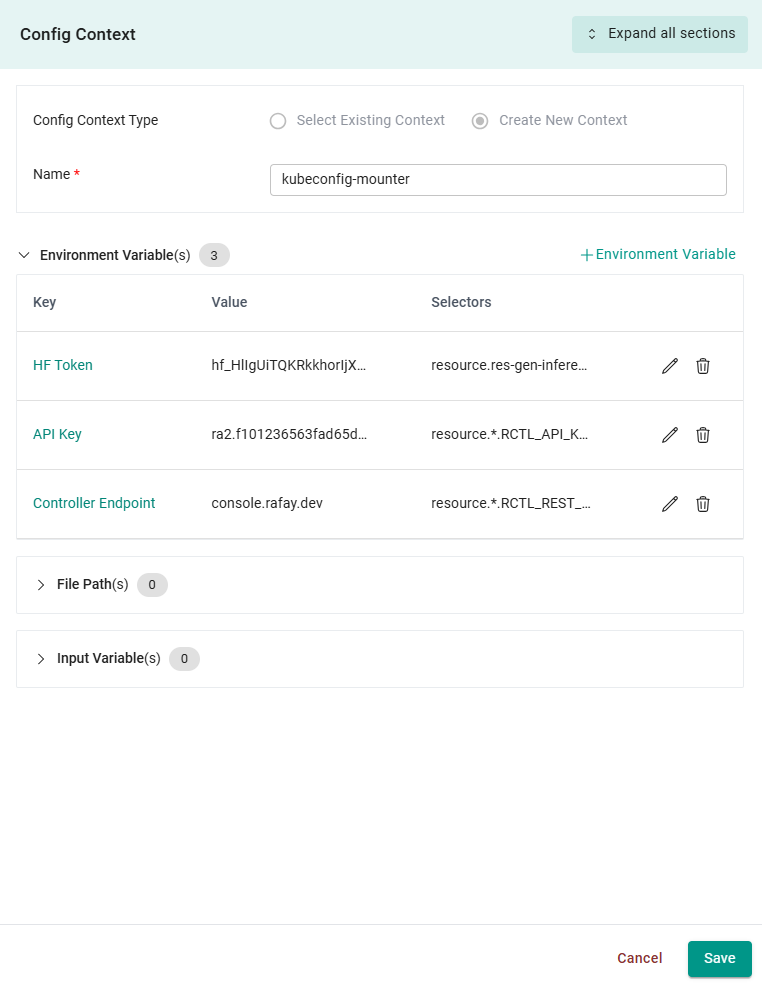Viewport: 762px width, 988px height.
Task: Click the File Path(s) count badge
Action: click(x=152, y=585)
